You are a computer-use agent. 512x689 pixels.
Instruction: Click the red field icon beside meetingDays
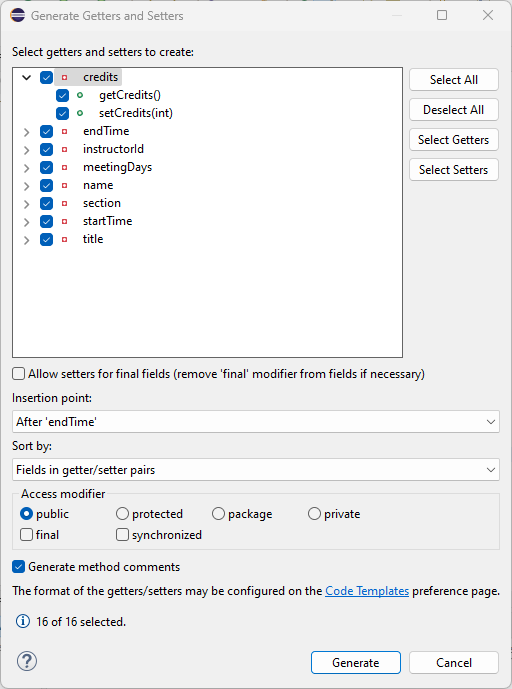[x=65, y=167]
